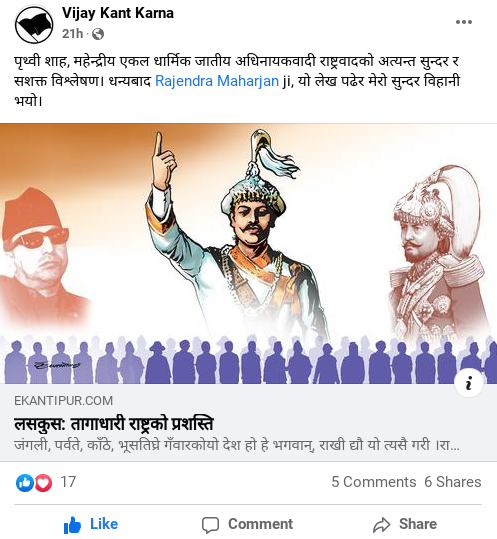Open the three-dot post options menu
Image resolution: width=497 pixels, height=539 pixels.
[x=464, y=22]
